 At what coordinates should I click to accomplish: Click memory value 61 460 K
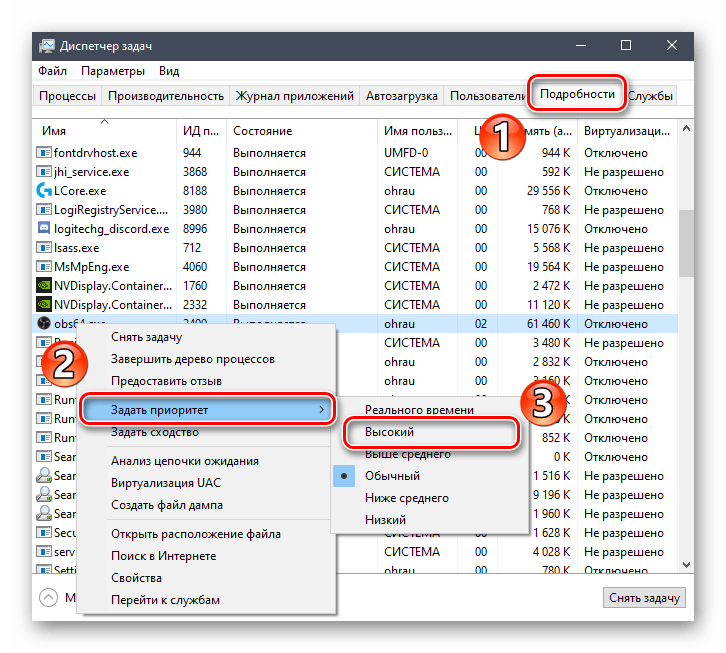point(548,324)
